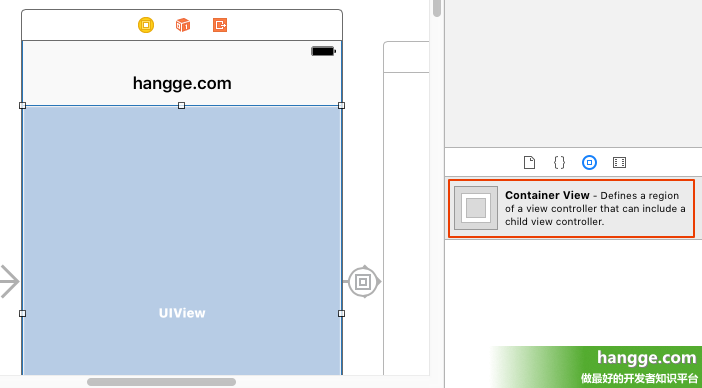702x388 pixels.
Task: Select the orange First Responder cube icon
Action: tap(183, 25)
